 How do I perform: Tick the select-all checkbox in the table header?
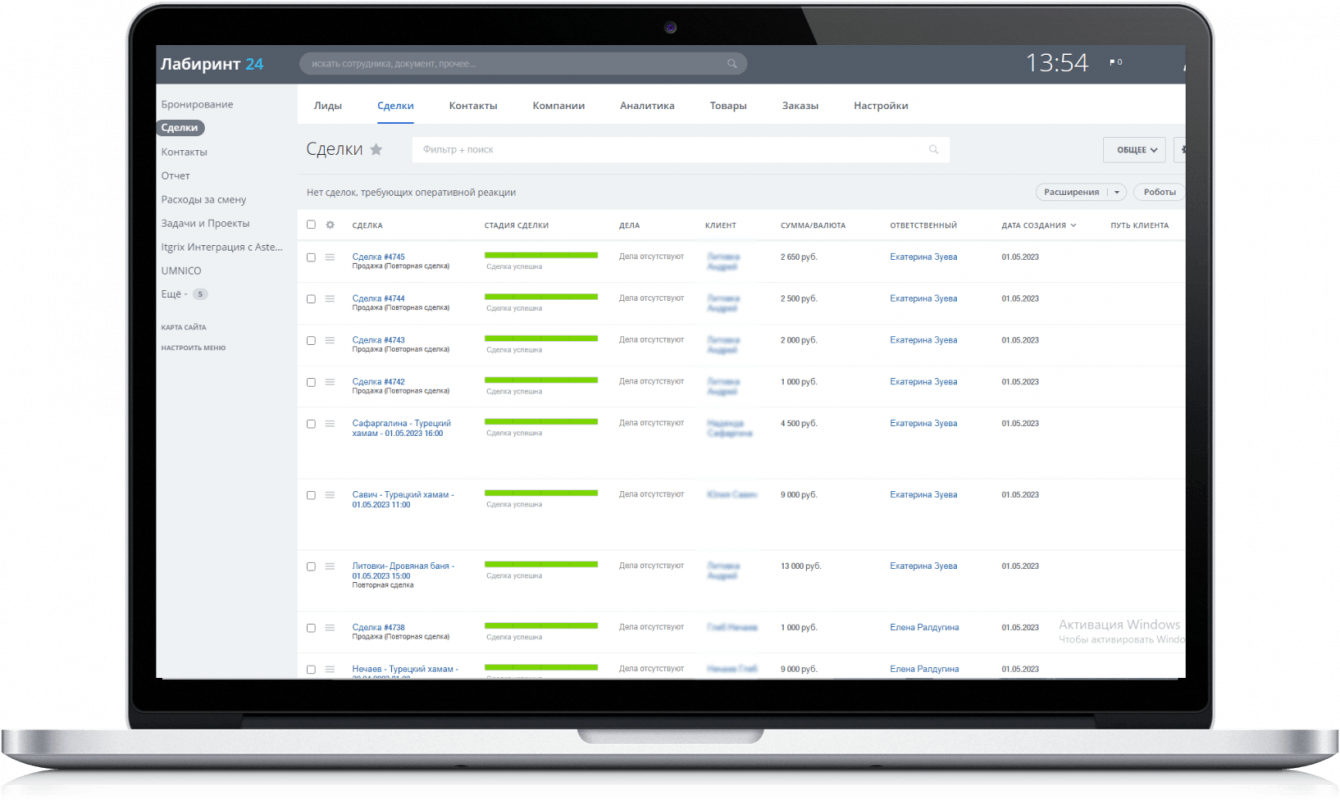click(311, 225)
